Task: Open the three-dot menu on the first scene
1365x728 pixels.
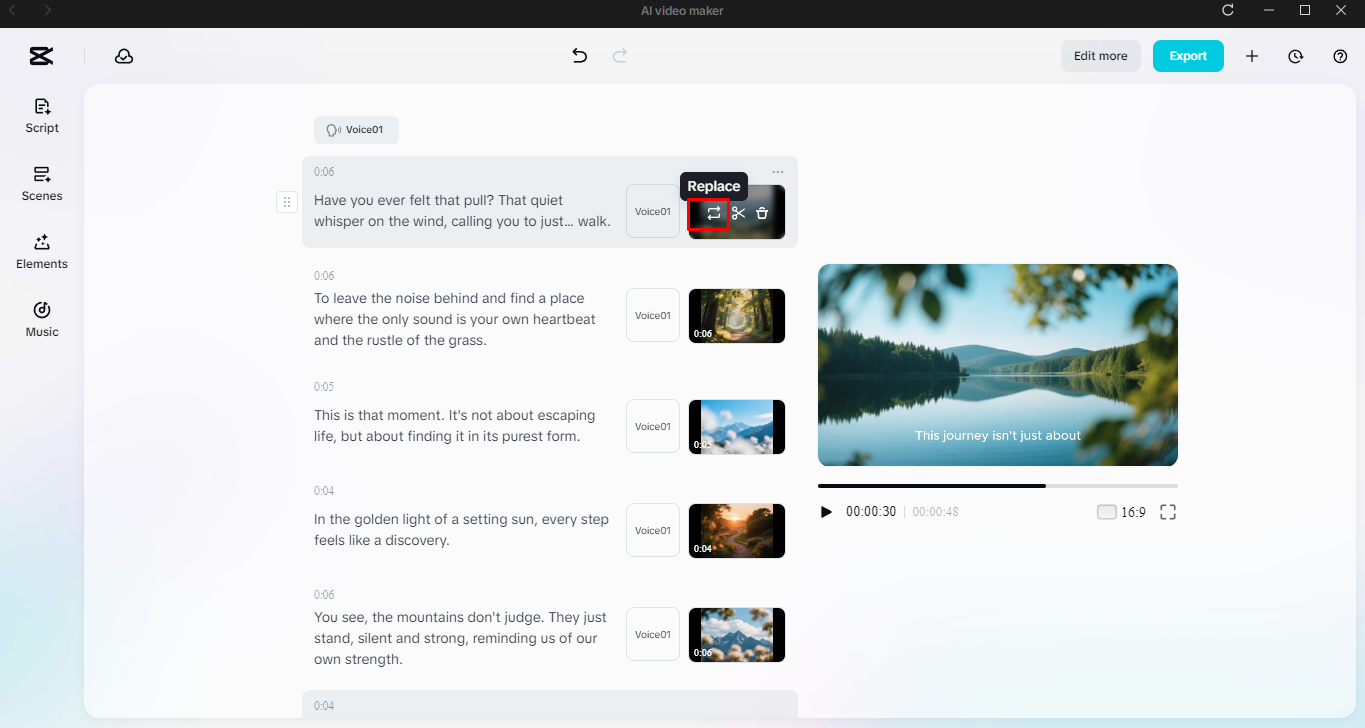Action: 777,171
